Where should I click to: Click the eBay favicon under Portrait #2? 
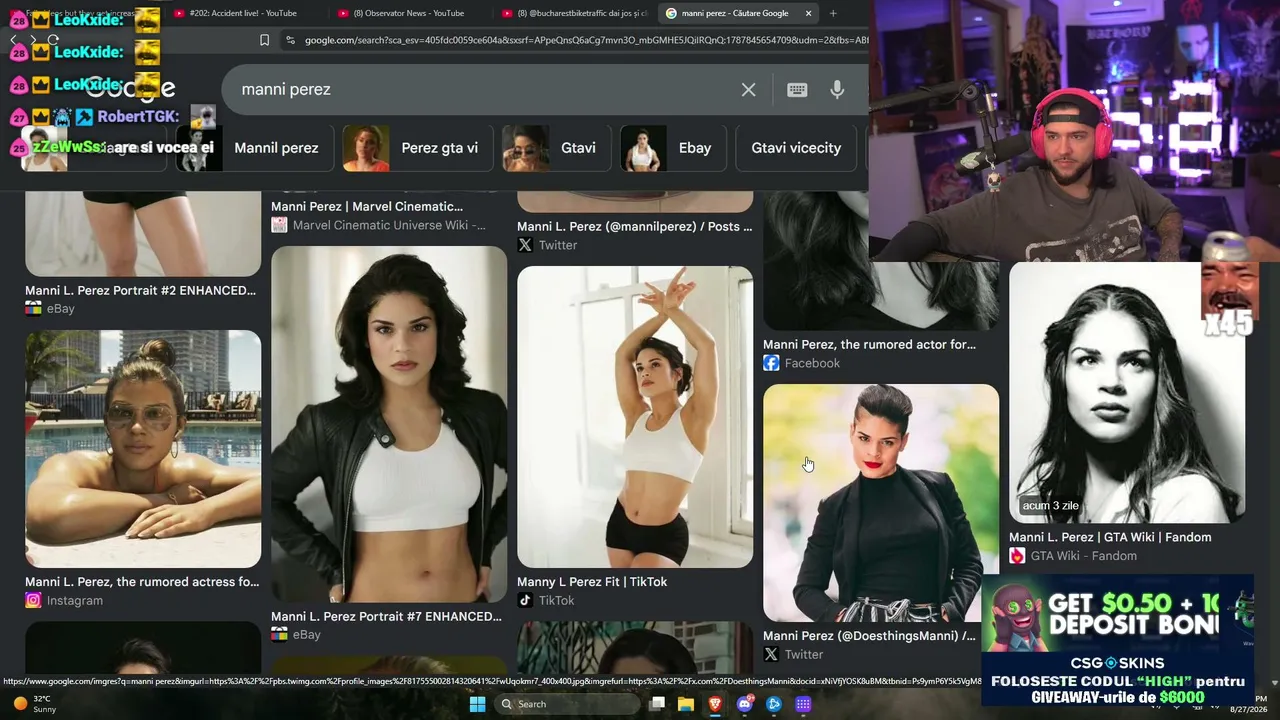(x=33, y=309)
